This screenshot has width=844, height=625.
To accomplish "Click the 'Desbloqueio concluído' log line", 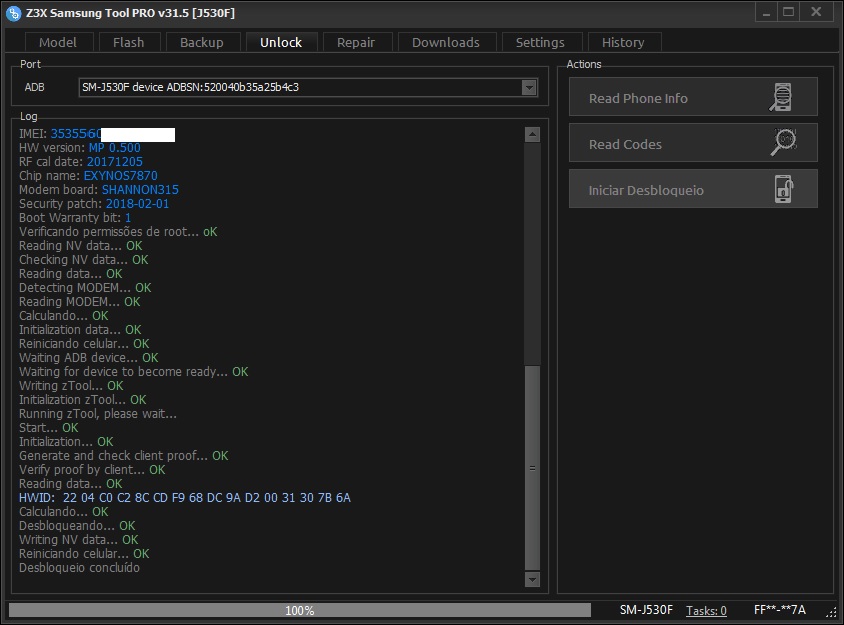I will pyautogui.click(x=79, y=567).
